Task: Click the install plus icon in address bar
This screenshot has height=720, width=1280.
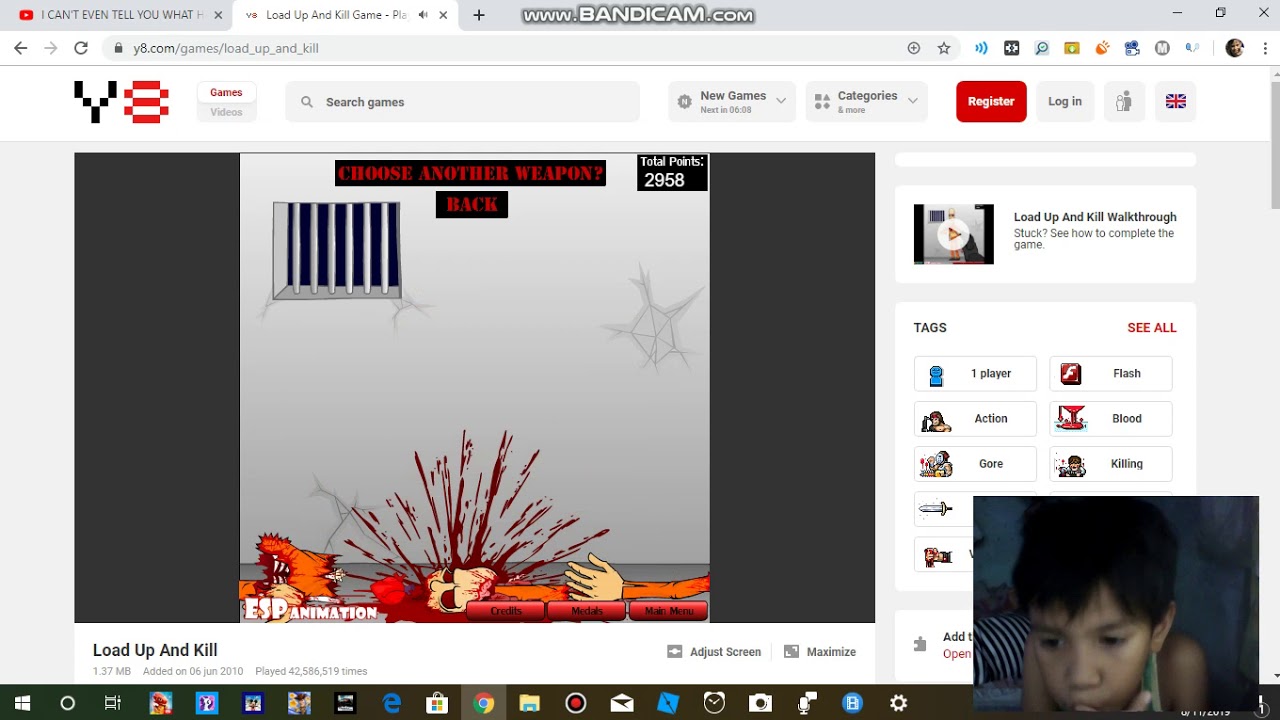Action: pyautogui.click(x=913, y=48)
